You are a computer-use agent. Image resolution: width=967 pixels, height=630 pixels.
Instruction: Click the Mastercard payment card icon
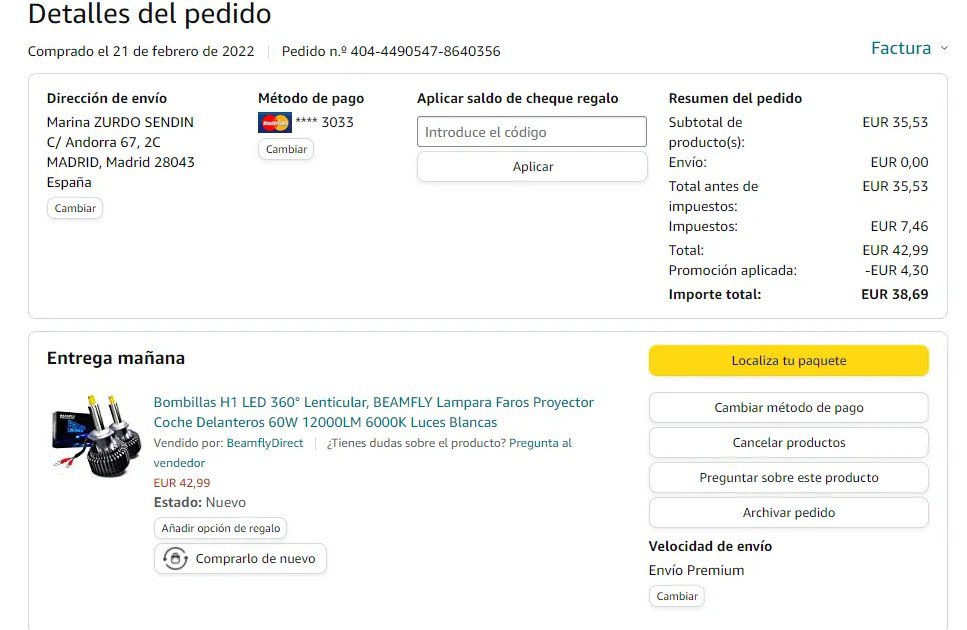[274, 123]
